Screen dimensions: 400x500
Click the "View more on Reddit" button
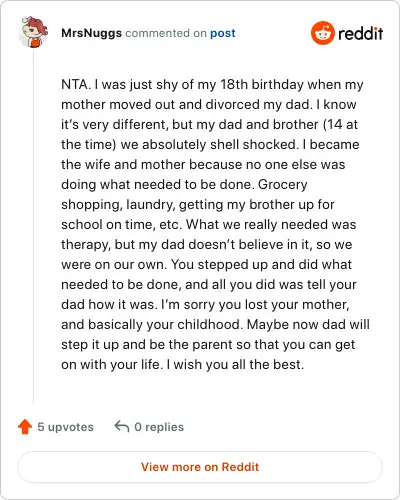pos(200,467)
